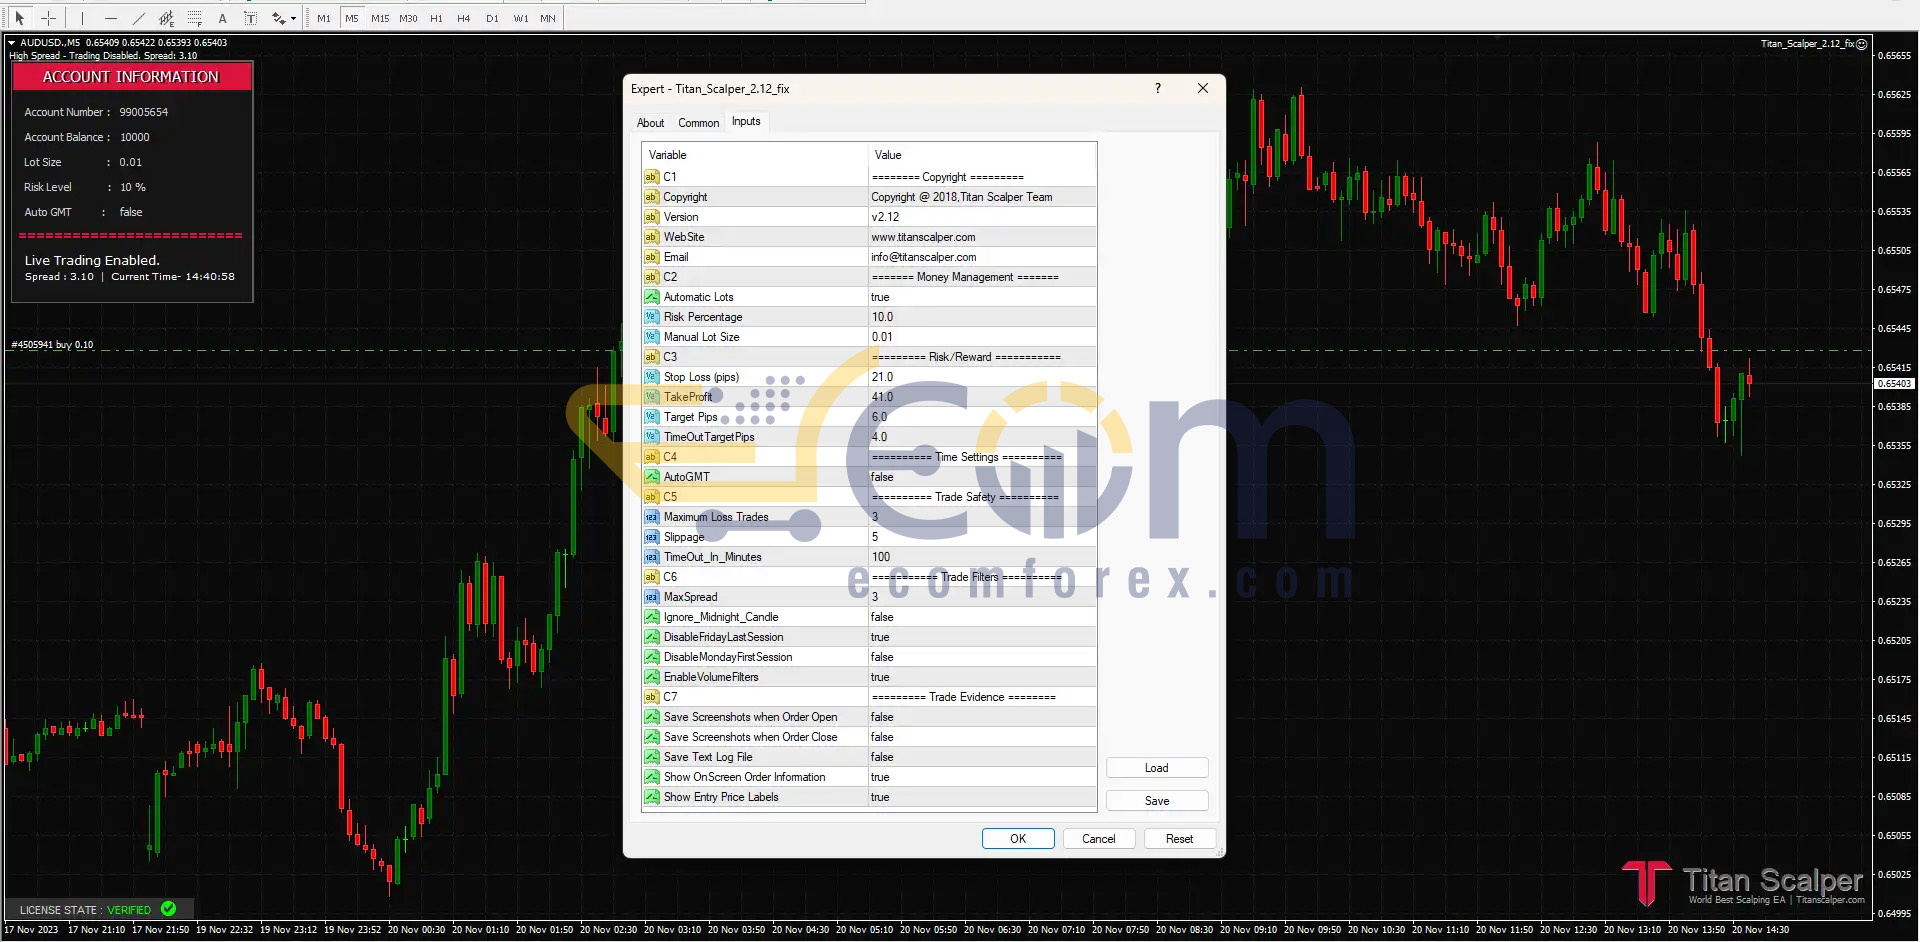Switch chart to M15 timeframe
1920x942 pixels.
pyautogui.click(x=380, y=18)
